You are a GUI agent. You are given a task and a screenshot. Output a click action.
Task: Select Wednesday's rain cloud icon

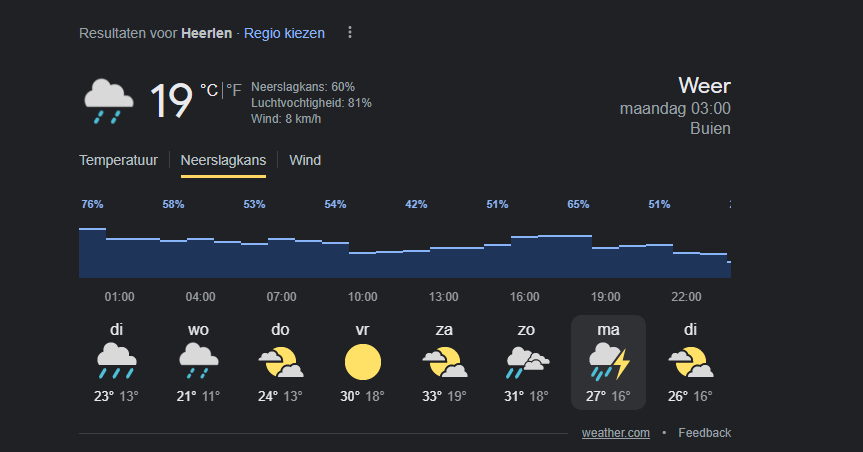pyautogui.click(x=198, y=361)
